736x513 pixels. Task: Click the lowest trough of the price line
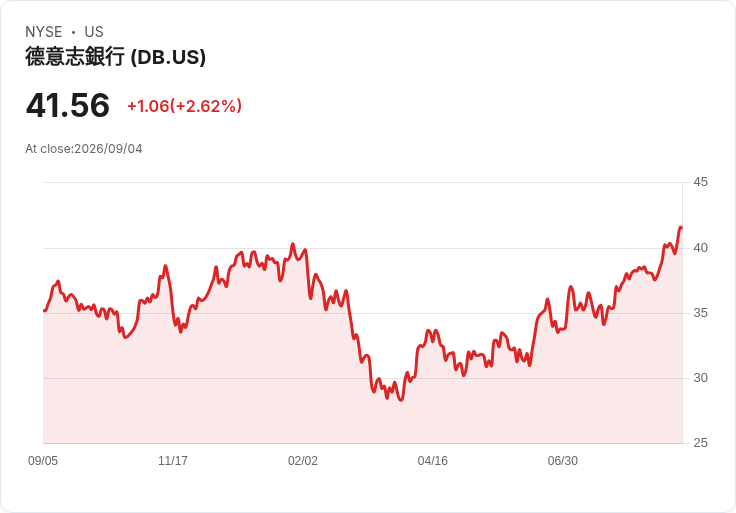pos(401,399)
